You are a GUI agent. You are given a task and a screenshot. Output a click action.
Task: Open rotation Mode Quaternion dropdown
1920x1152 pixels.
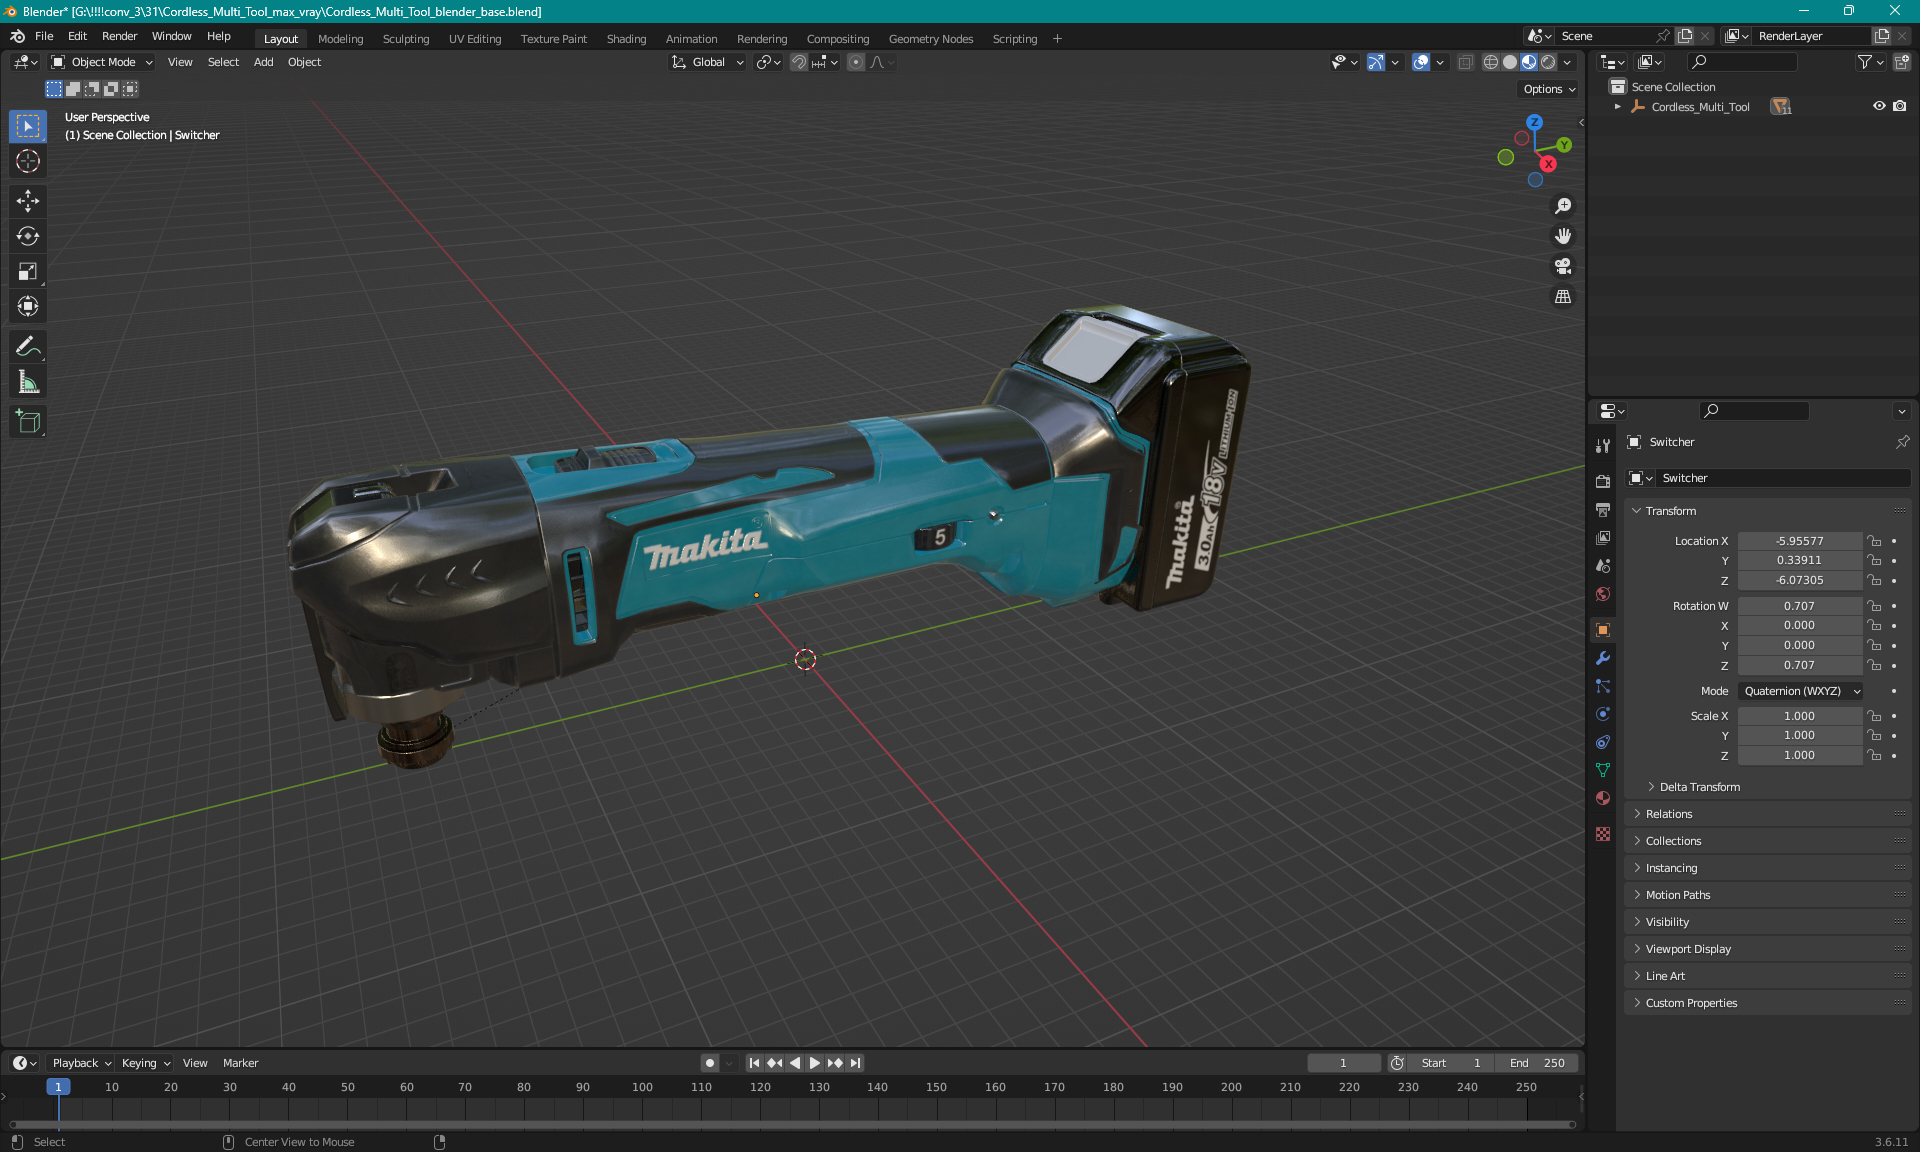click(x=1800, y=691)
